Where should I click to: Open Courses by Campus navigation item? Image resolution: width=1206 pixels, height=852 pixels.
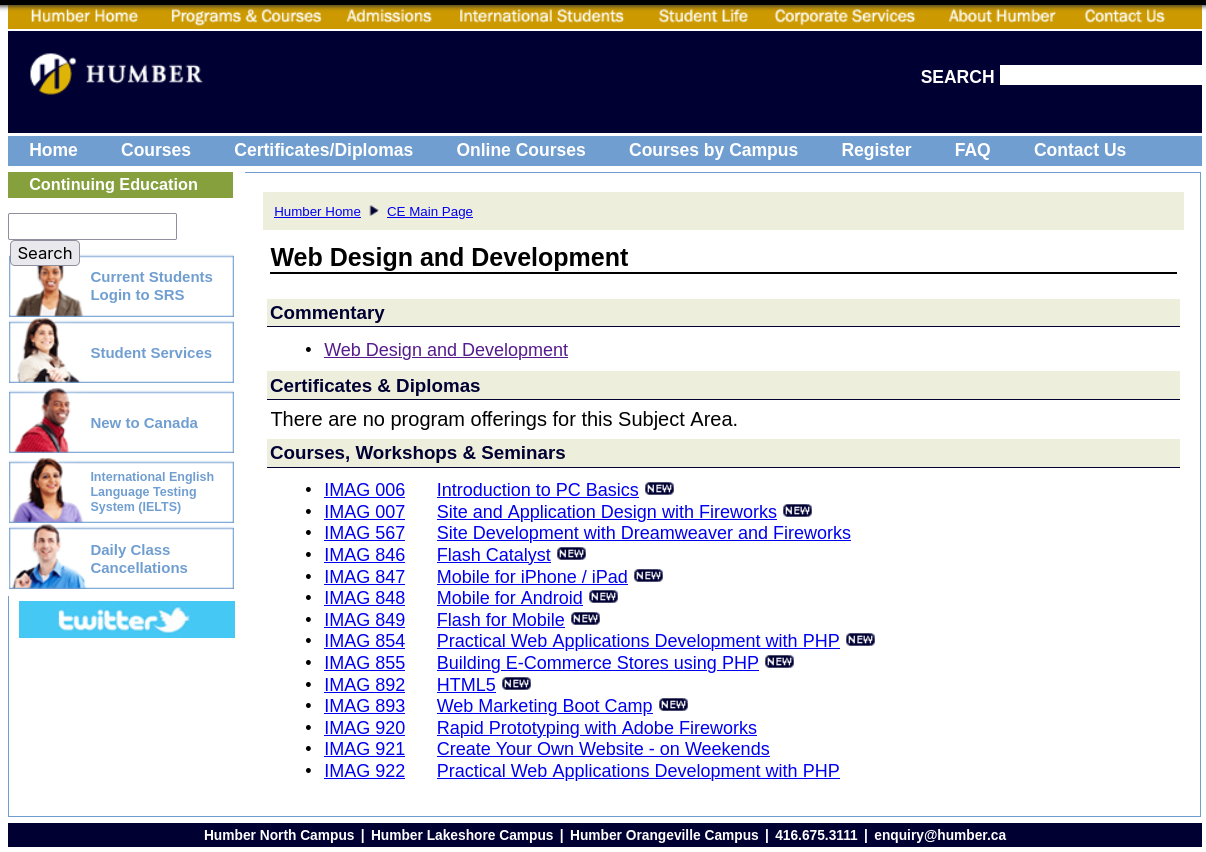(x=713, y=150)
